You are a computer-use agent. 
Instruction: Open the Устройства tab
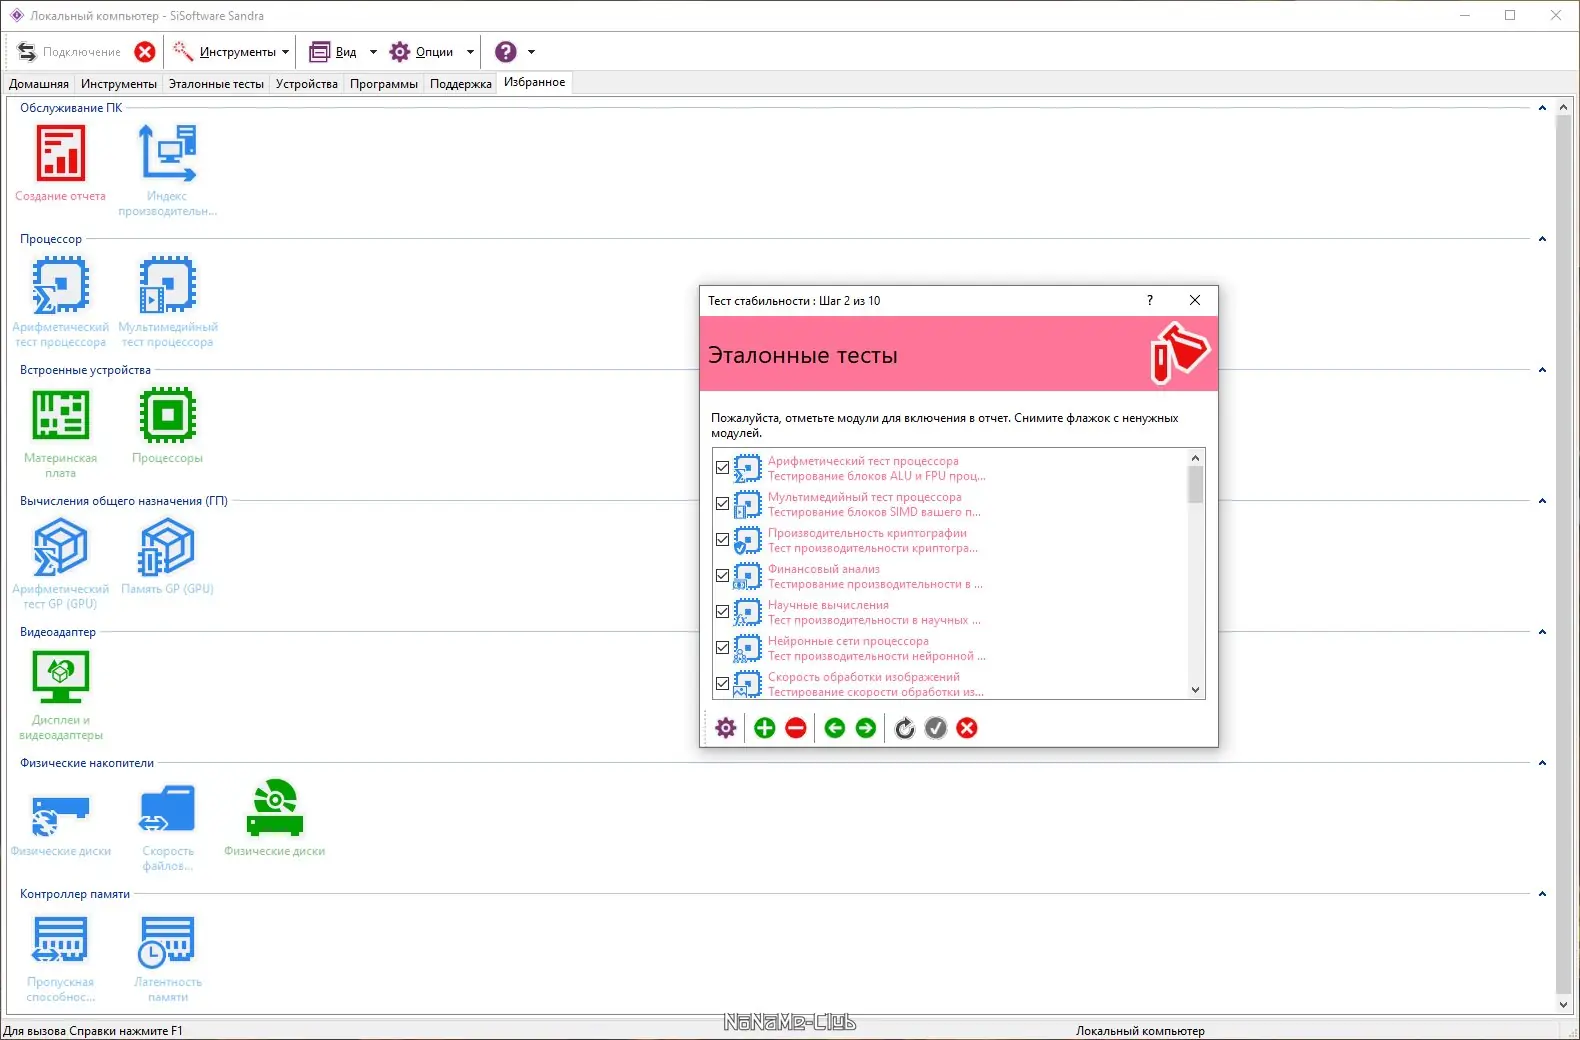pyautogui.click(x=307, y=84)
